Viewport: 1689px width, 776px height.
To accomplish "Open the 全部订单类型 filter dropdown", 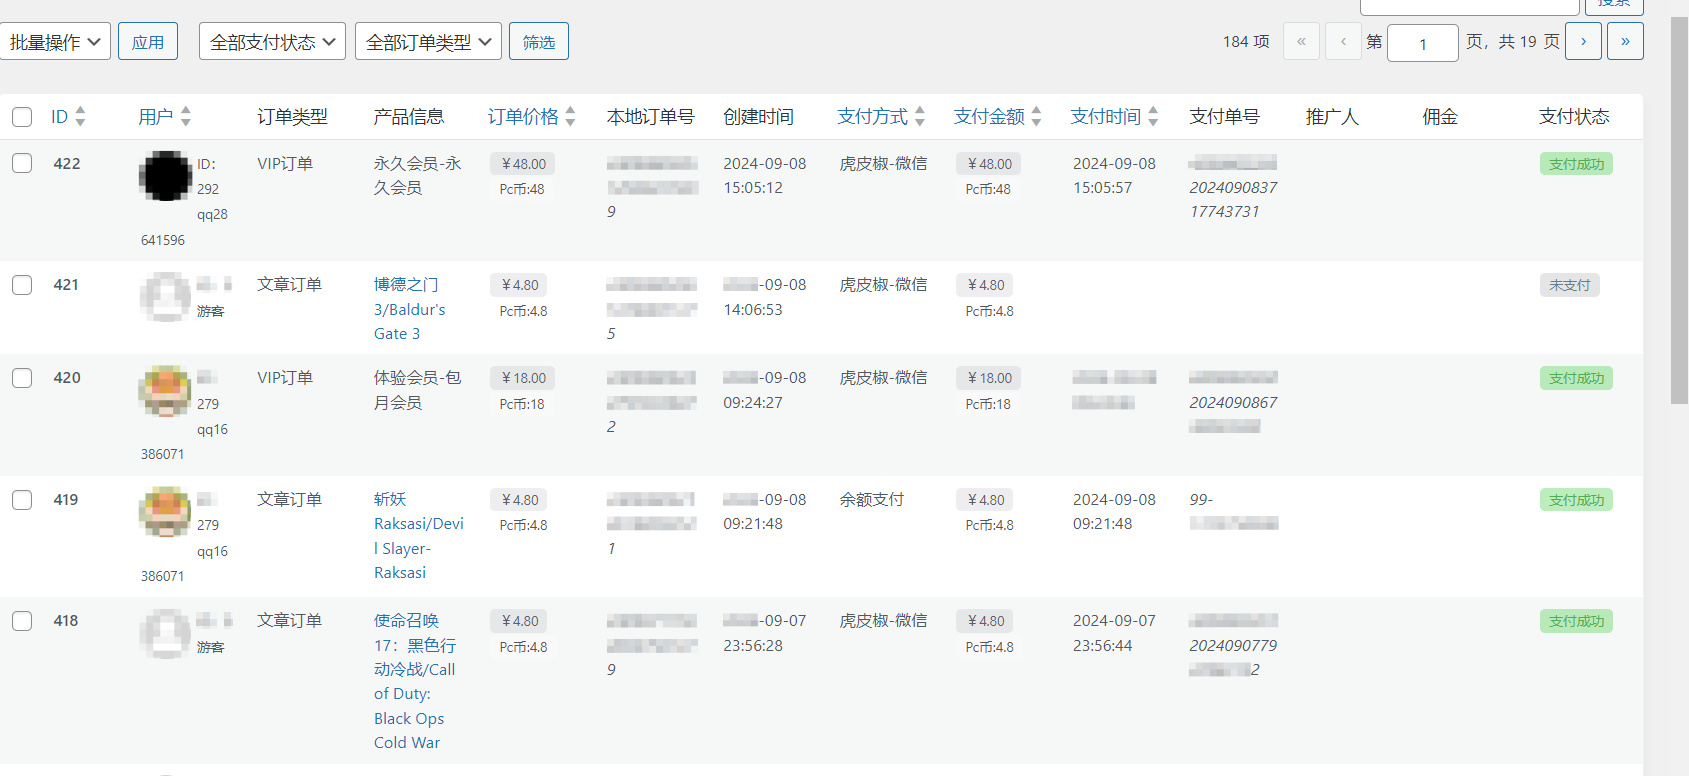I will 428,42.
